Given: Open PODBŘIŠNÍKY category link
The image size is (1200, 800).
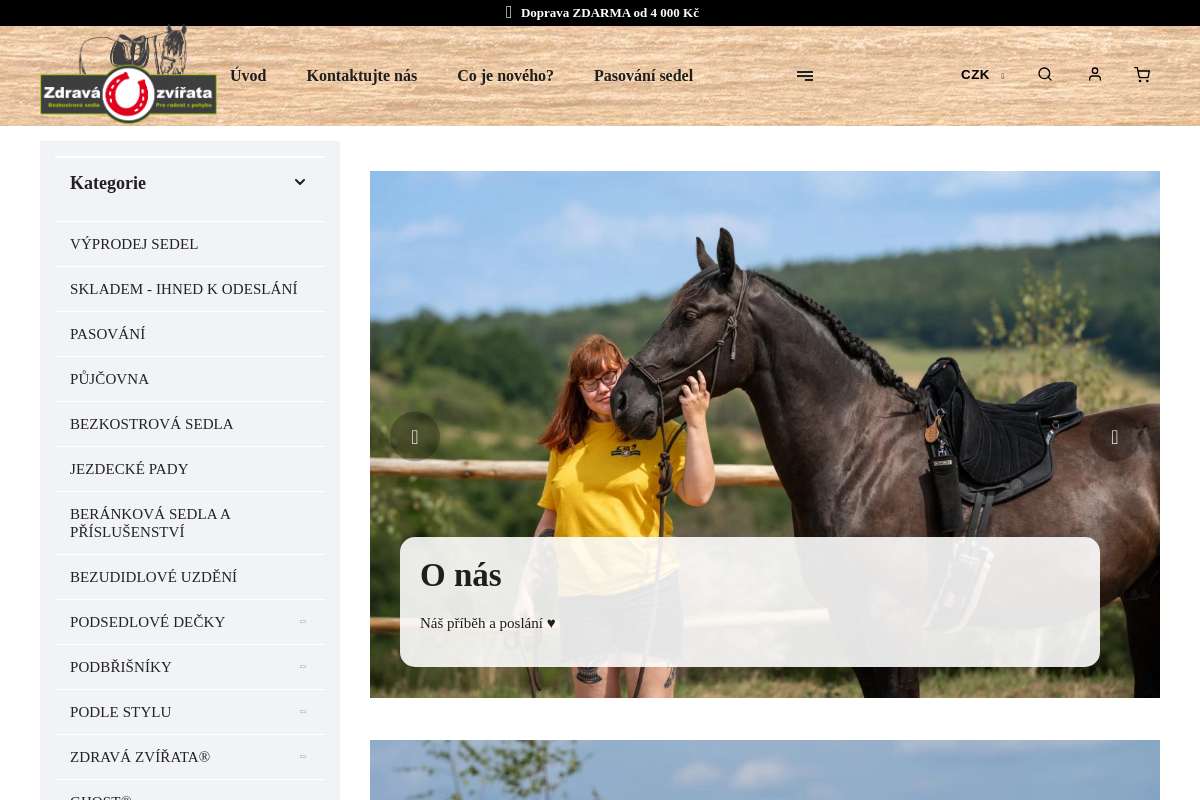Looking at the screenshot, I should point(121,667).
